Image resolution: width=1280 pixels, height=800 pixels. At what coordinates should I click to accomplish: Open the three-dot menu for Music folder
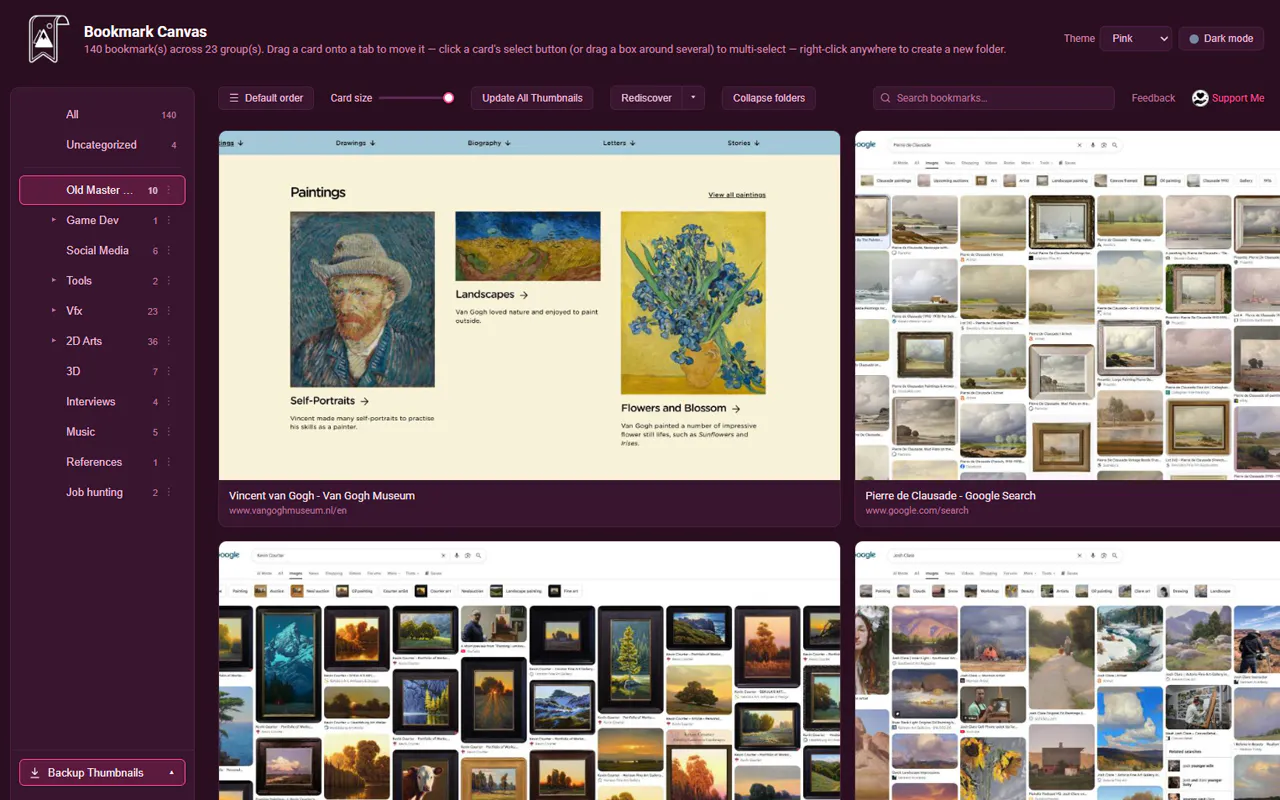[168, 432]
